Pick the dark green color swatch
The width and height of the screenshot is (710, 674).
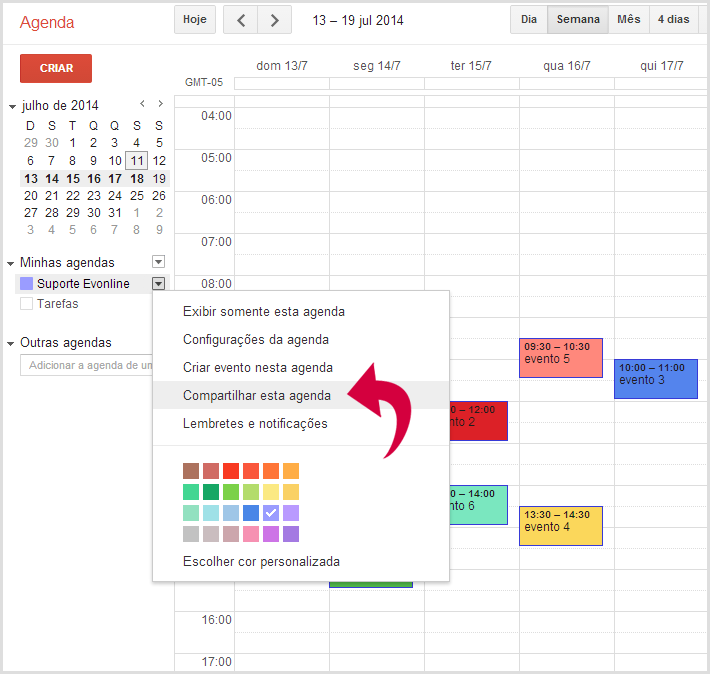pos(211,492)
